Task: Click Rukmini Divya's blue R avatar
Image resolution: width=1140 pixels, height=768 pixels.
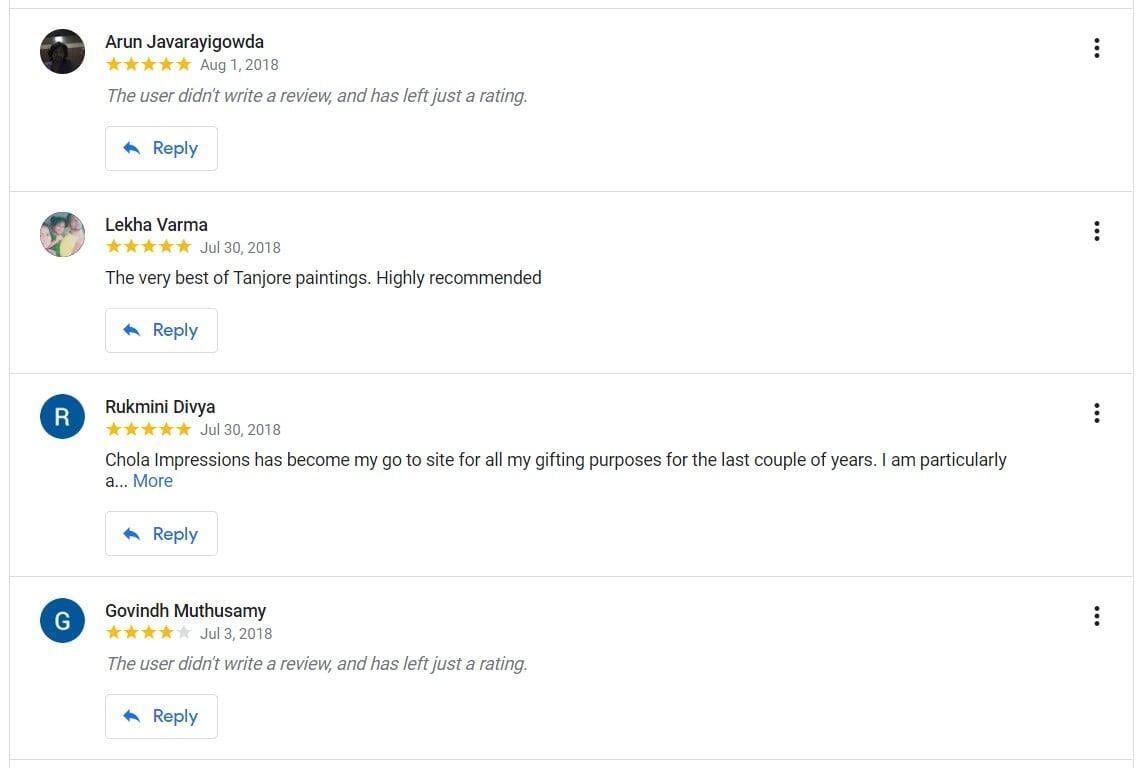Action: tap(62, 416)
